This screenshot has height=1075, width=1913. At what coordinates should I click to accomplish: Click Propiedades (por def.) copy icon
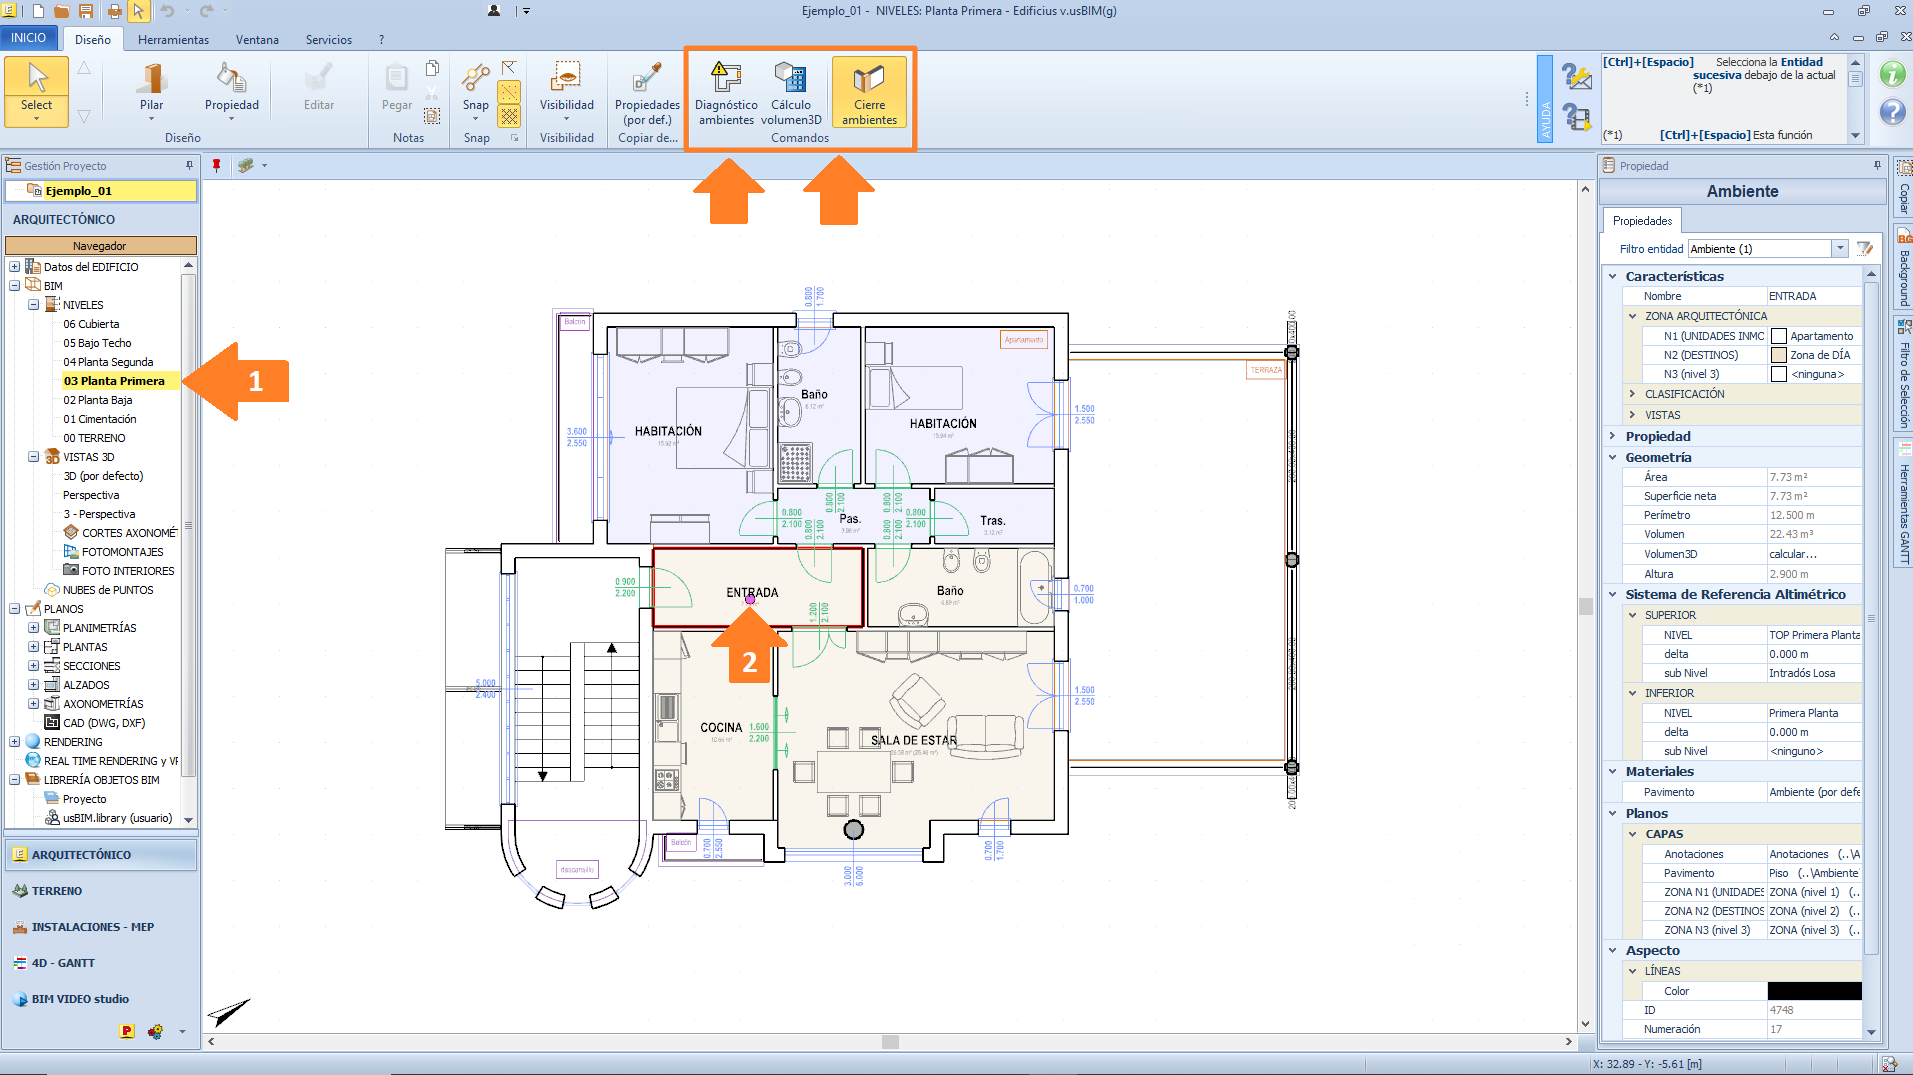coord(647,80)
